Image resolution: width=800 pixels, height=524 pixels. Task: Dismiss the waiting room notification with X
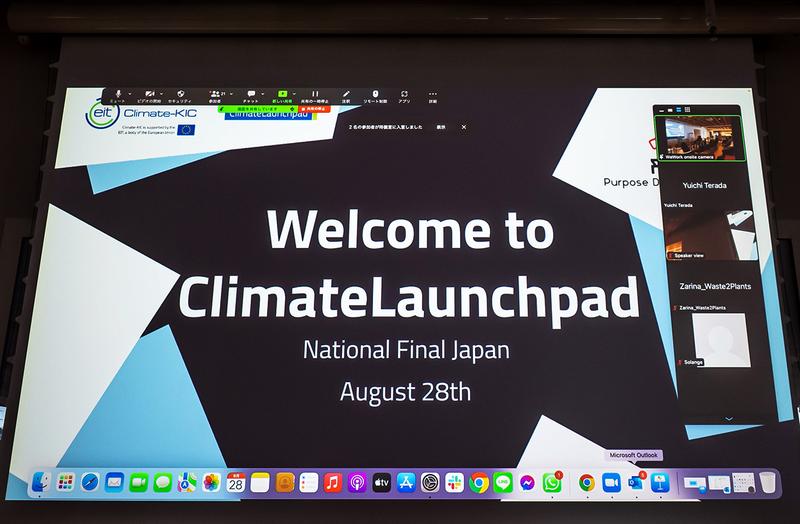(464, 127)
